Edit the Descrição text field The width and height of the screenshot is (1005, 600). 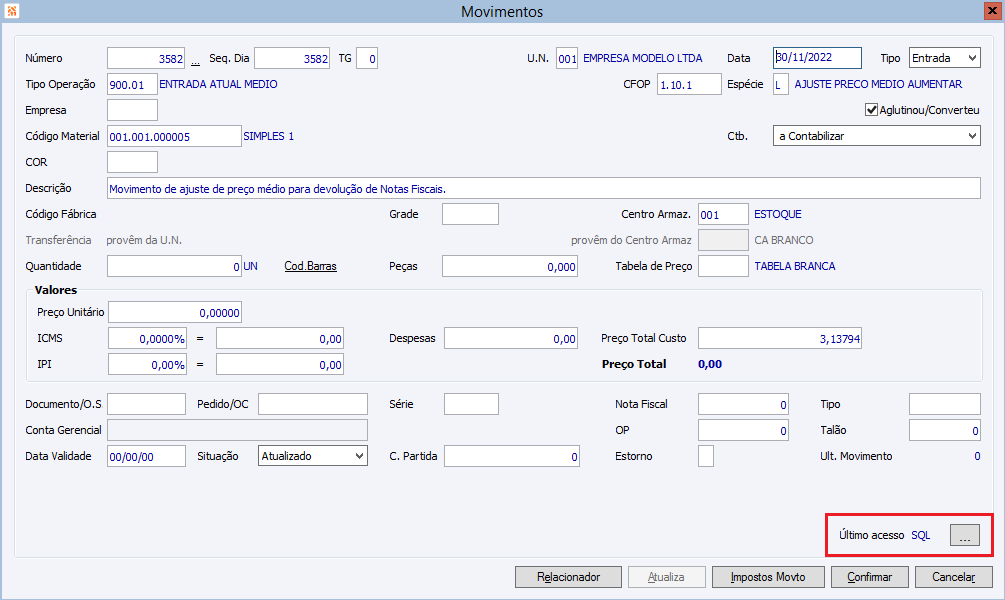point(544,188)
